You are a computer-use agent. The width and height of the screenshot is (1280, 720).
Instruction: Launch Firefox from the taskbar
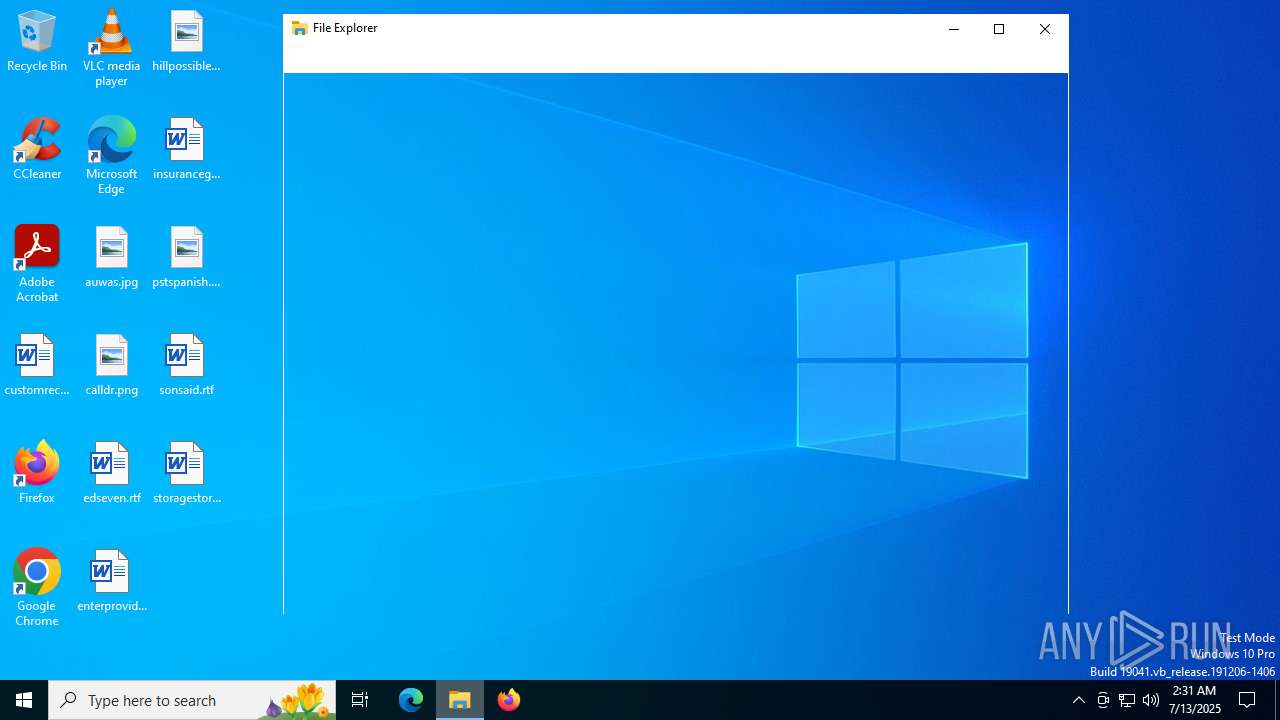tap(509, 700)
